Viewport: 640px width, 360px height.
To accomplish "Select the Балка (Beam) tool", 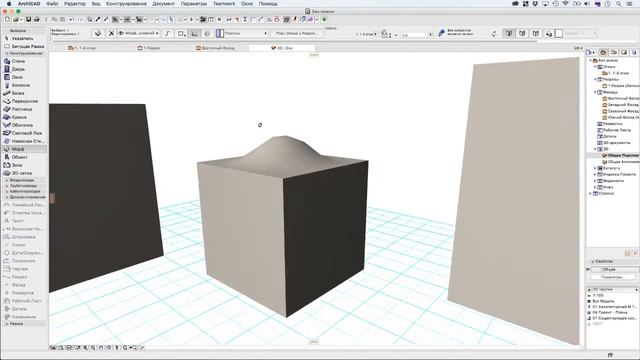I will pyautogui.click(x=24, y=93).
